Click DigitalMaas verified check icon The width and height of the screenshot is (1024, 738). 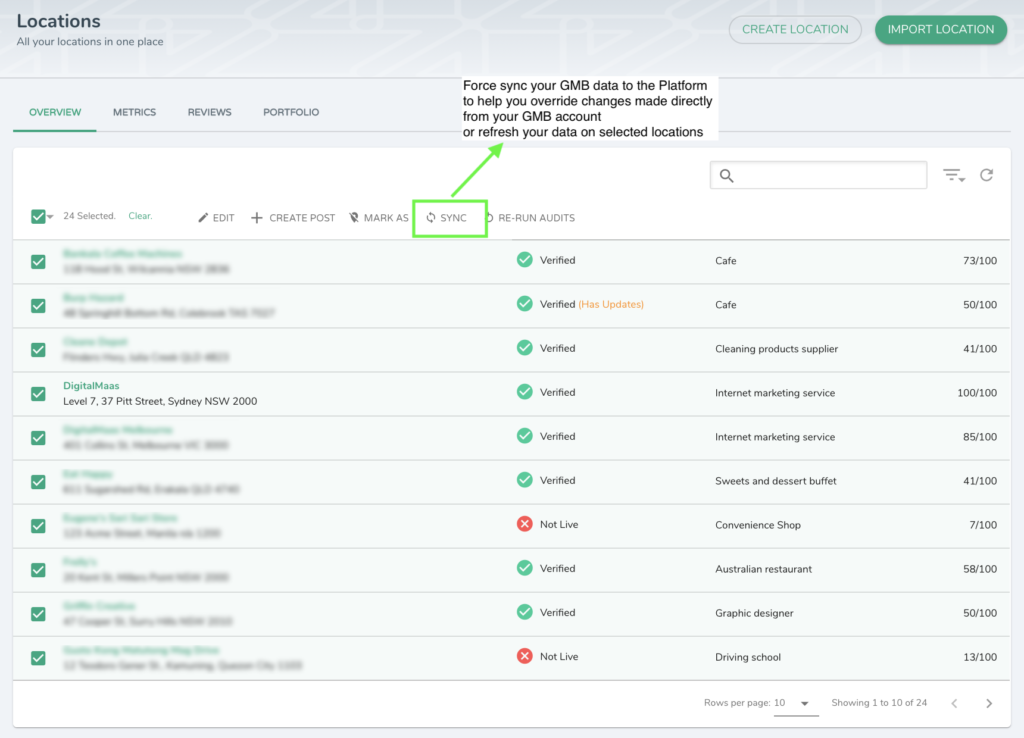click(x=524, y=392)
